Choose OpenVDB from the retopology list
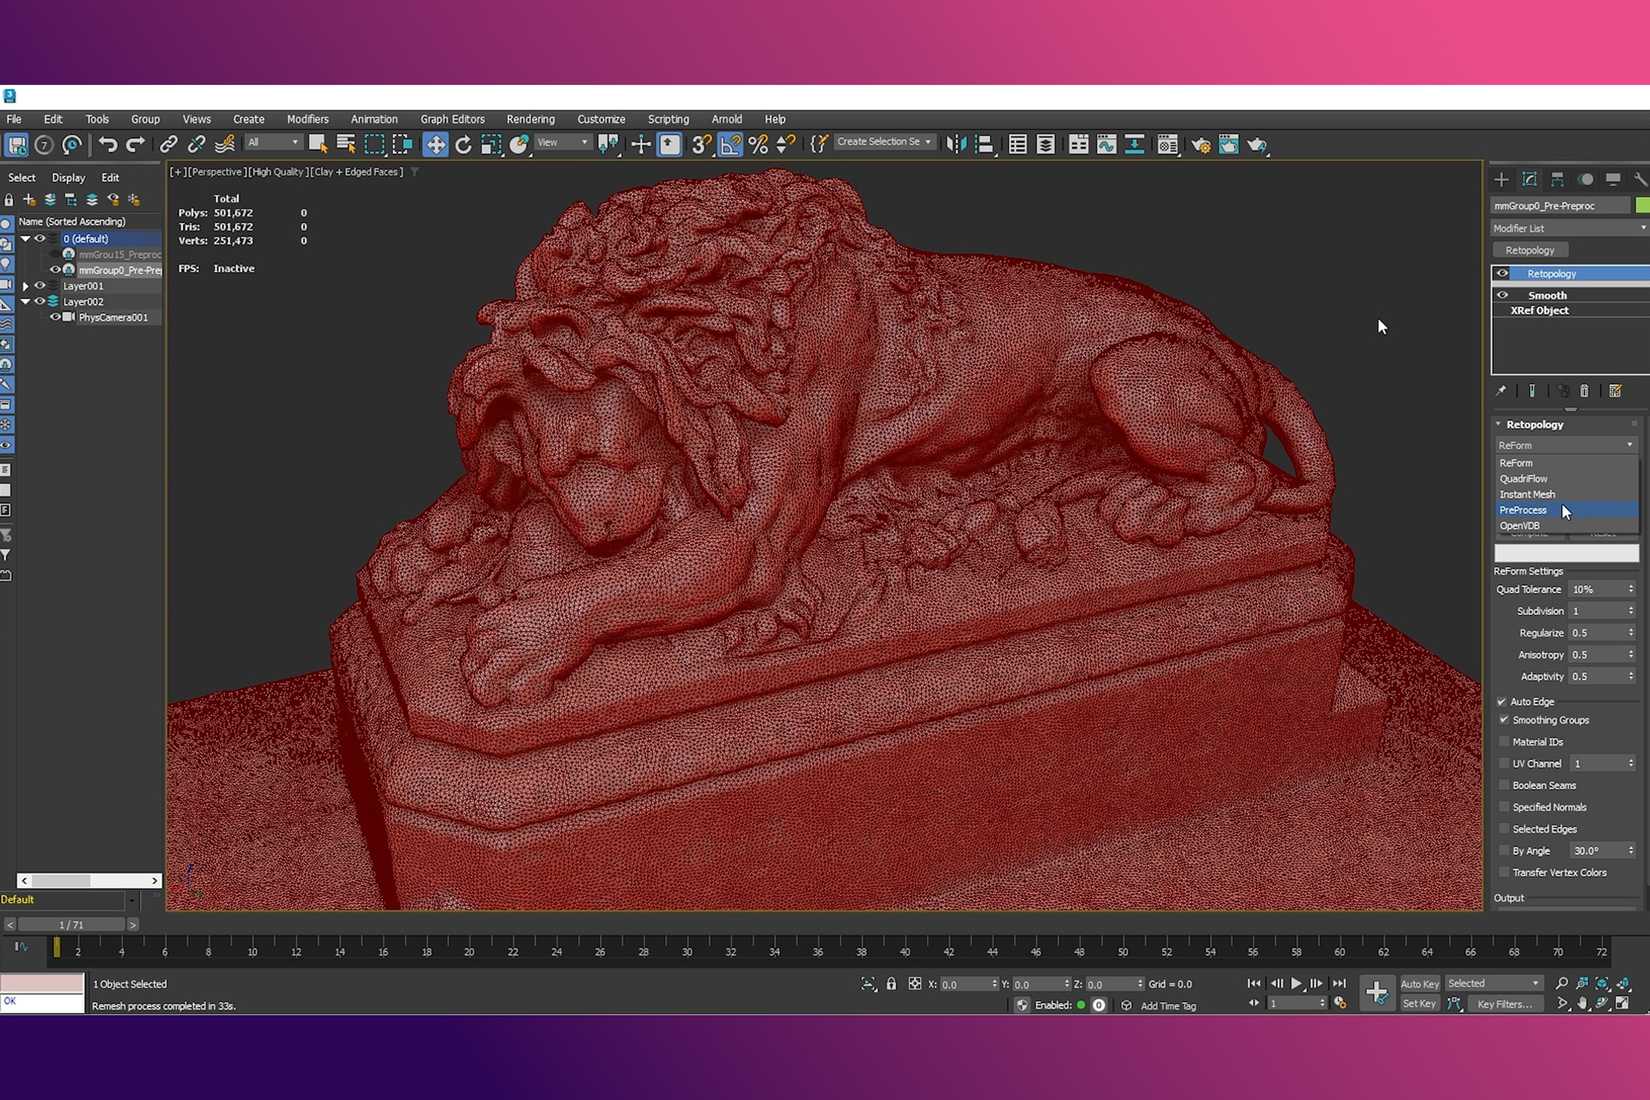The image size is (1650, 1100). pyautogui.click(x=1566, y=526)
